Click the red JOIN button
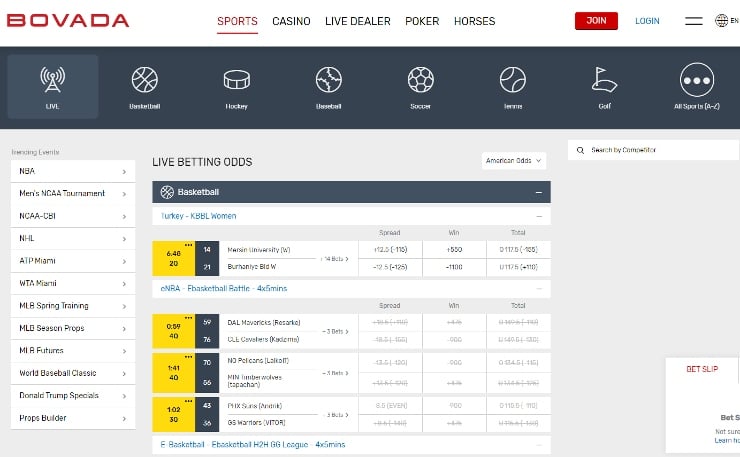The image size is (740, 457). coord(596,21)
